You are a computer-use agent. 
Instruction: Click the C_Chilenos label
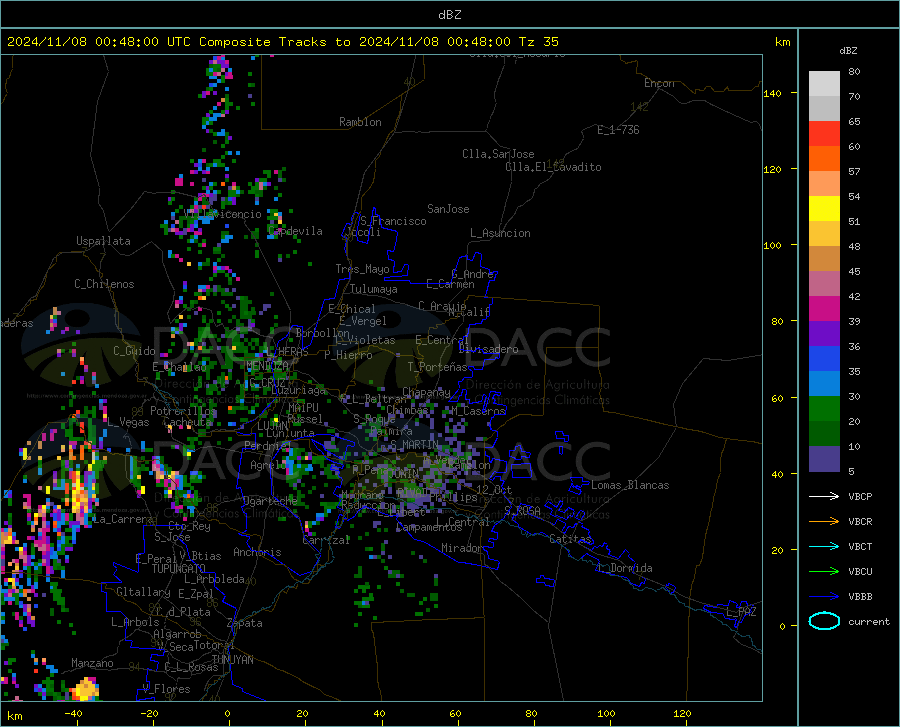click(104, 284)
